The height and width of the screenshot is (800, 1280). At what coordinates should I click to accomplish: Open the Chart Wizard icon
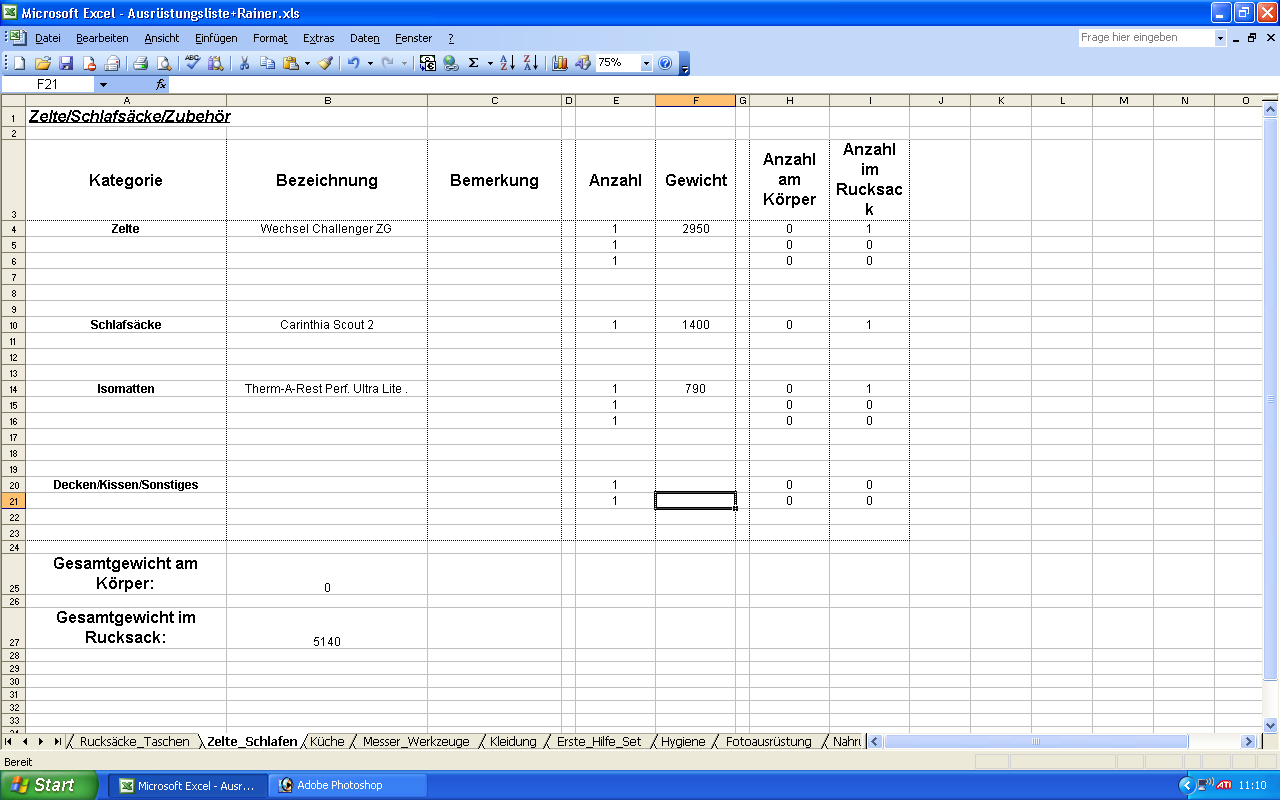[560, 63]
